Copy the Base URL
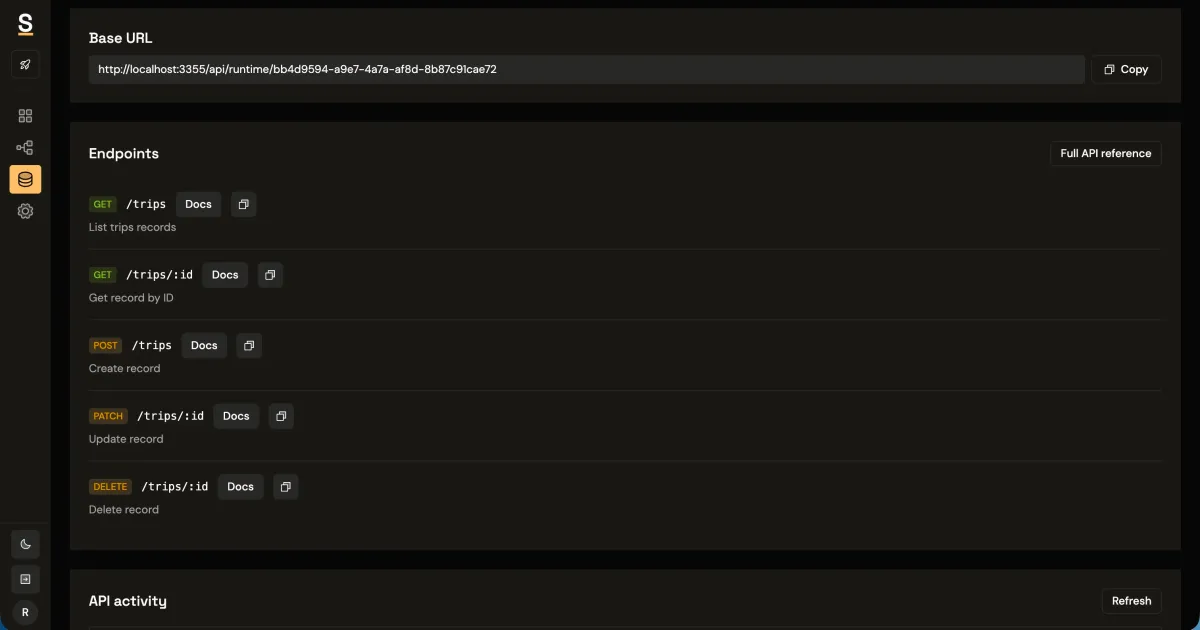This screenshot has height=630, width=1200. (x=1126, y=69)
